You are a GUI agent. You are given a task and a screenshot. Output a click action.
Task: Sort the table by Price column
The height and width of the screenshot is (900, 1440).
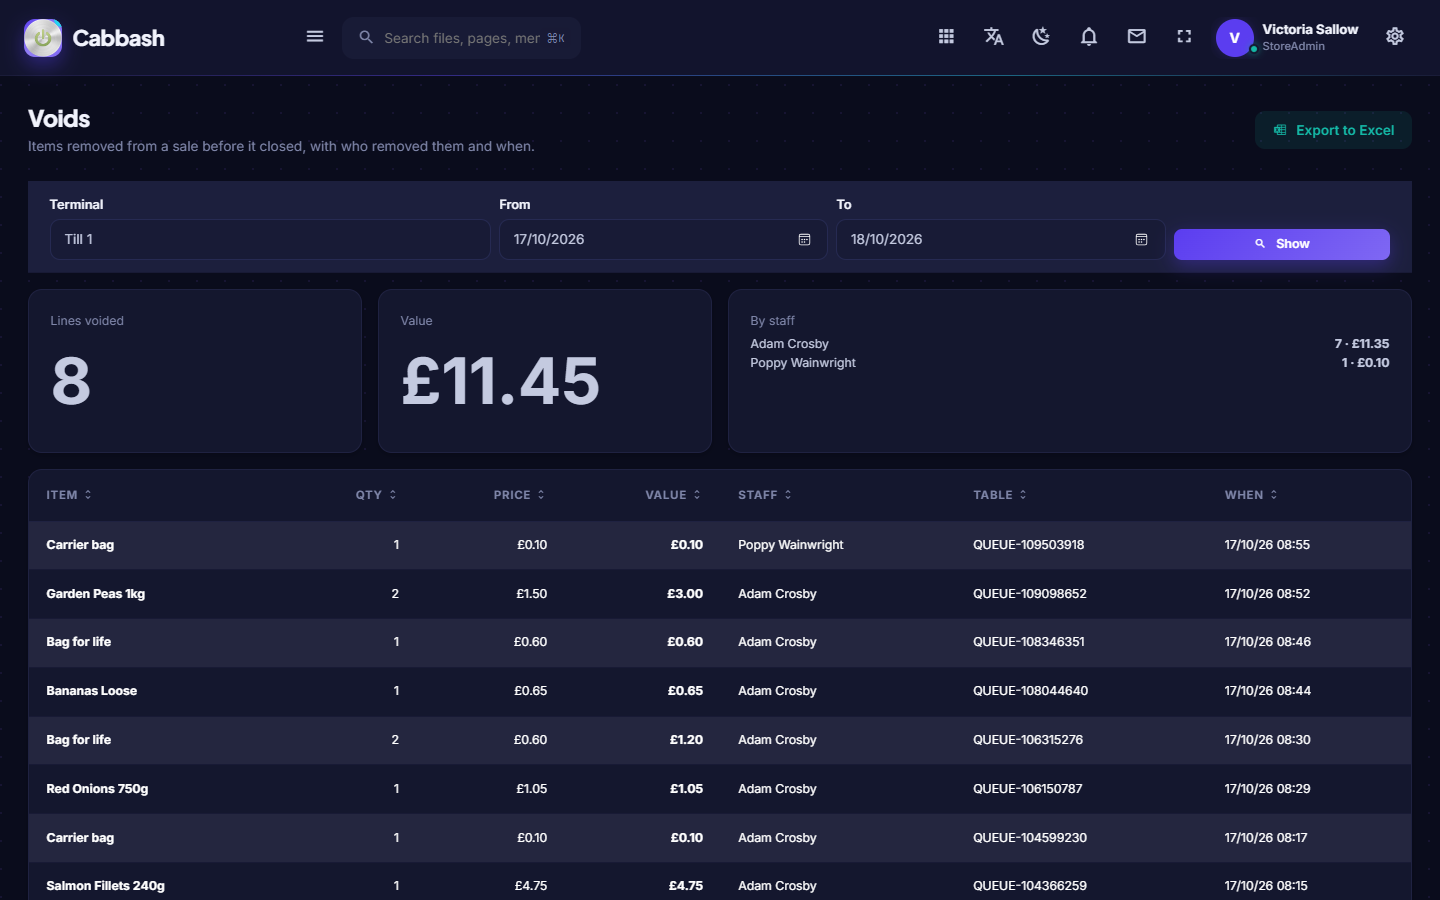point(519,495)
